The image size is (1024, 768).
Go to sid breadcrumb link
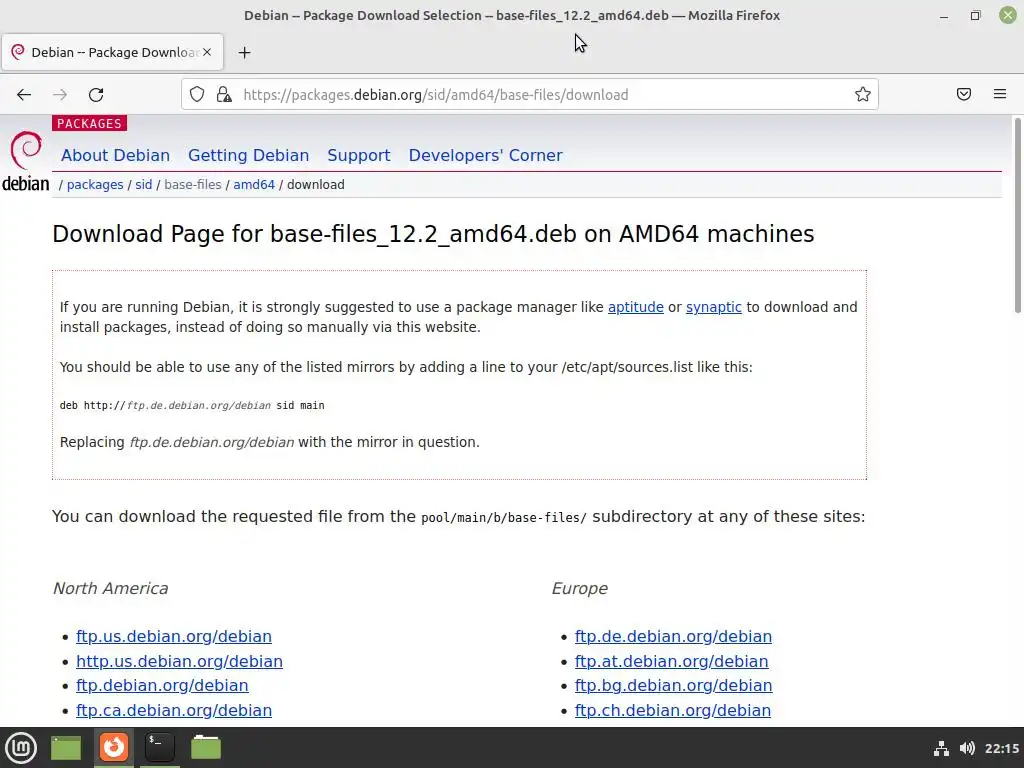[x=144, y=185]
